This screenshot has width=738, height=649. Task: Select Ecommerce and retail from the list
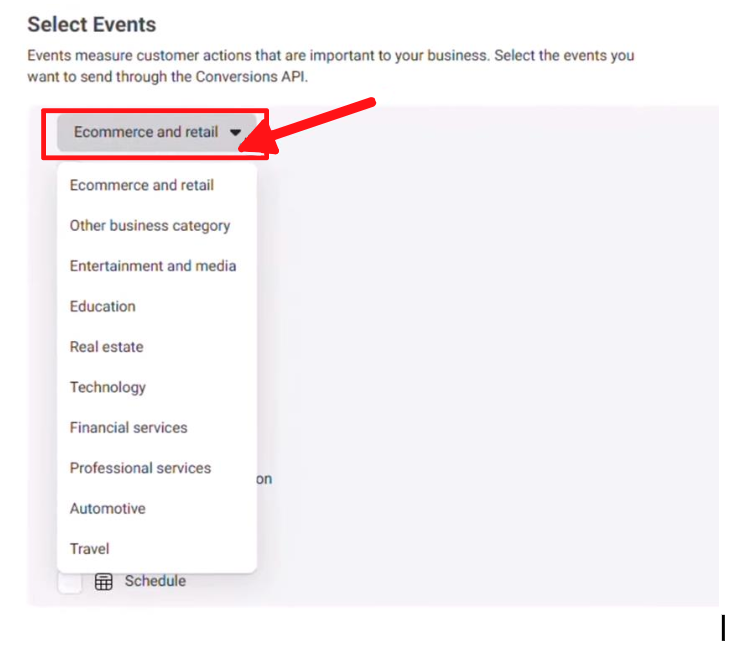coord(142,185)
